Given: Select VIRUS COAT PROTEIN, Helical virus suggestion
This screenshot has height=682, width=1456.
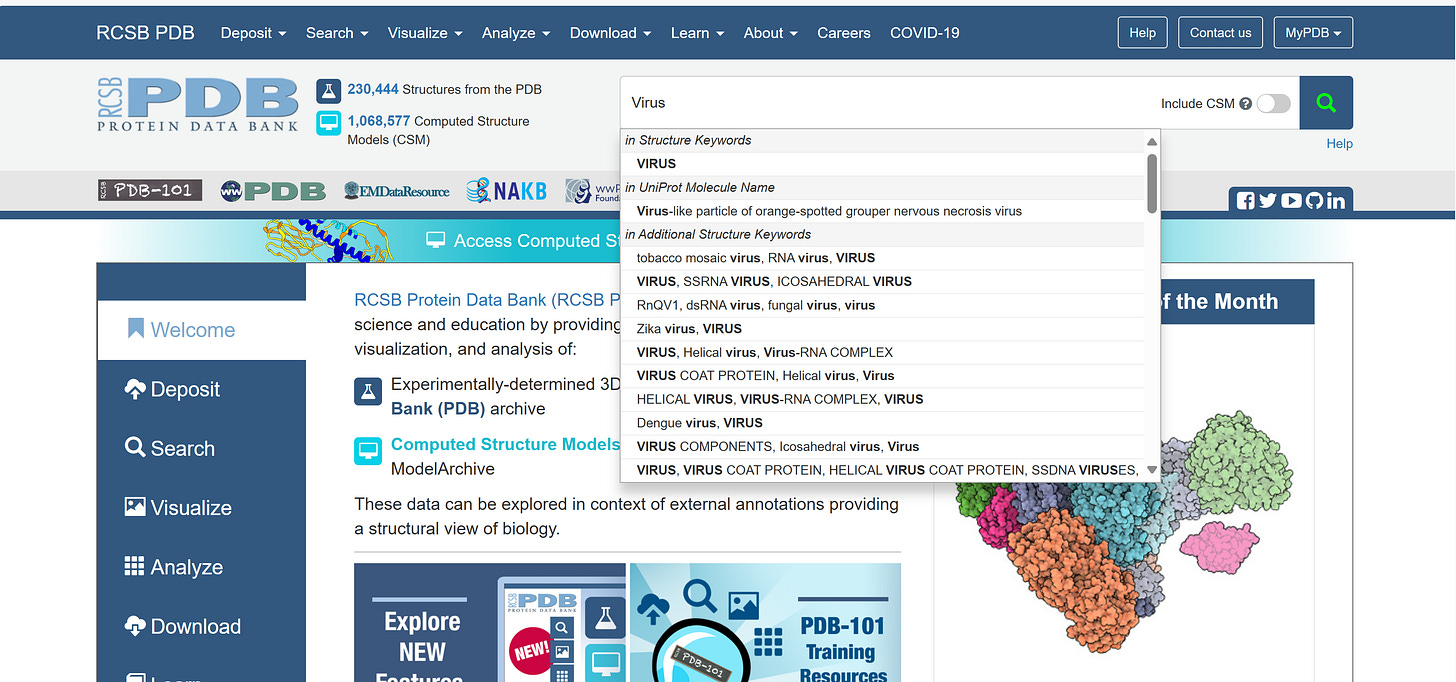Looking at the screenshot, I should 883,375.
